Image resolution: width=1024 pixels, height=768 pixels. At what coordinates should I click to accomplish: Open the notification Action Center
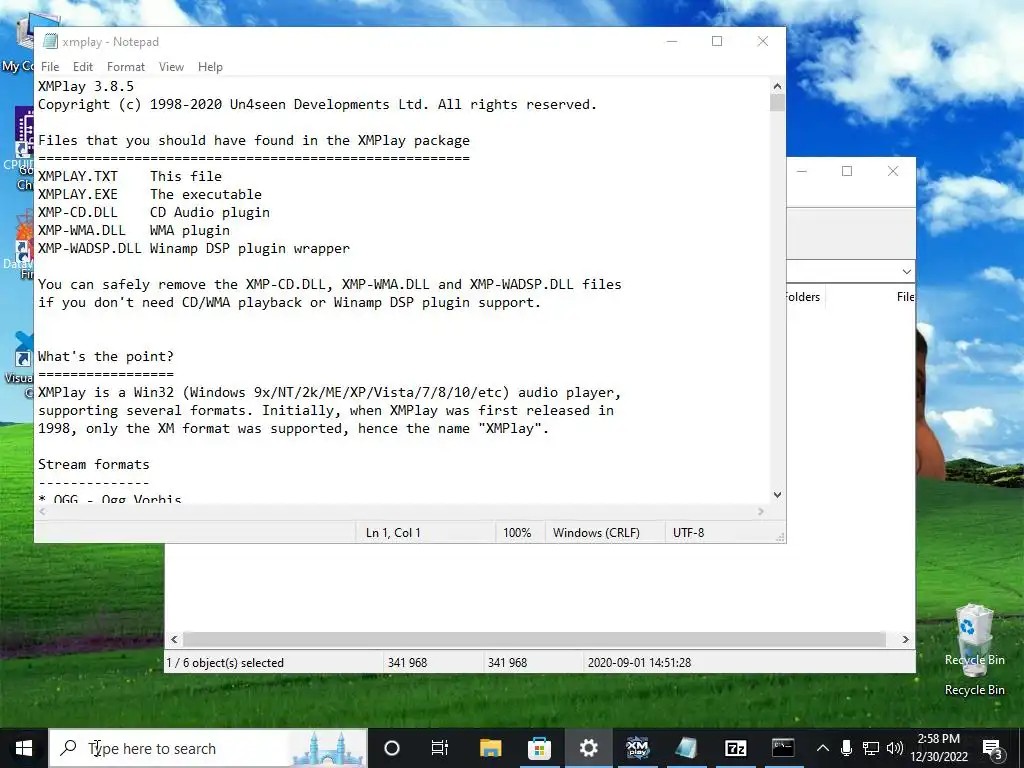[992, 748]
